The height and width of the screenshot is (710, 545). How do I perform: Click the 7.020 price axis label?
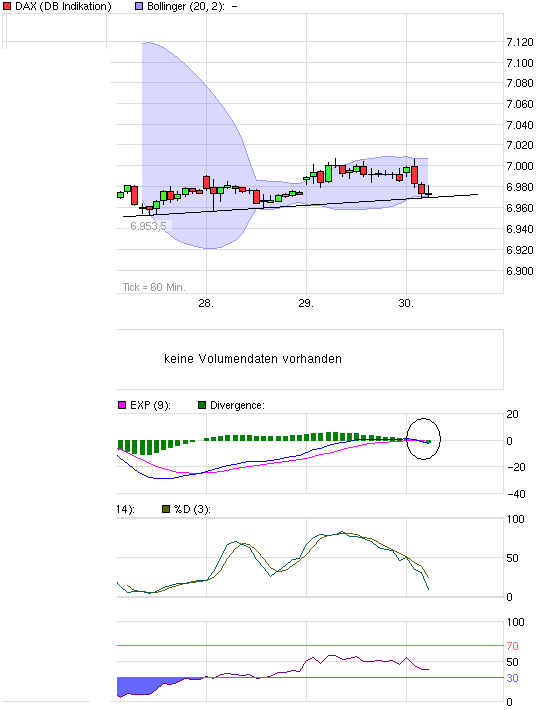click(520, 145)
